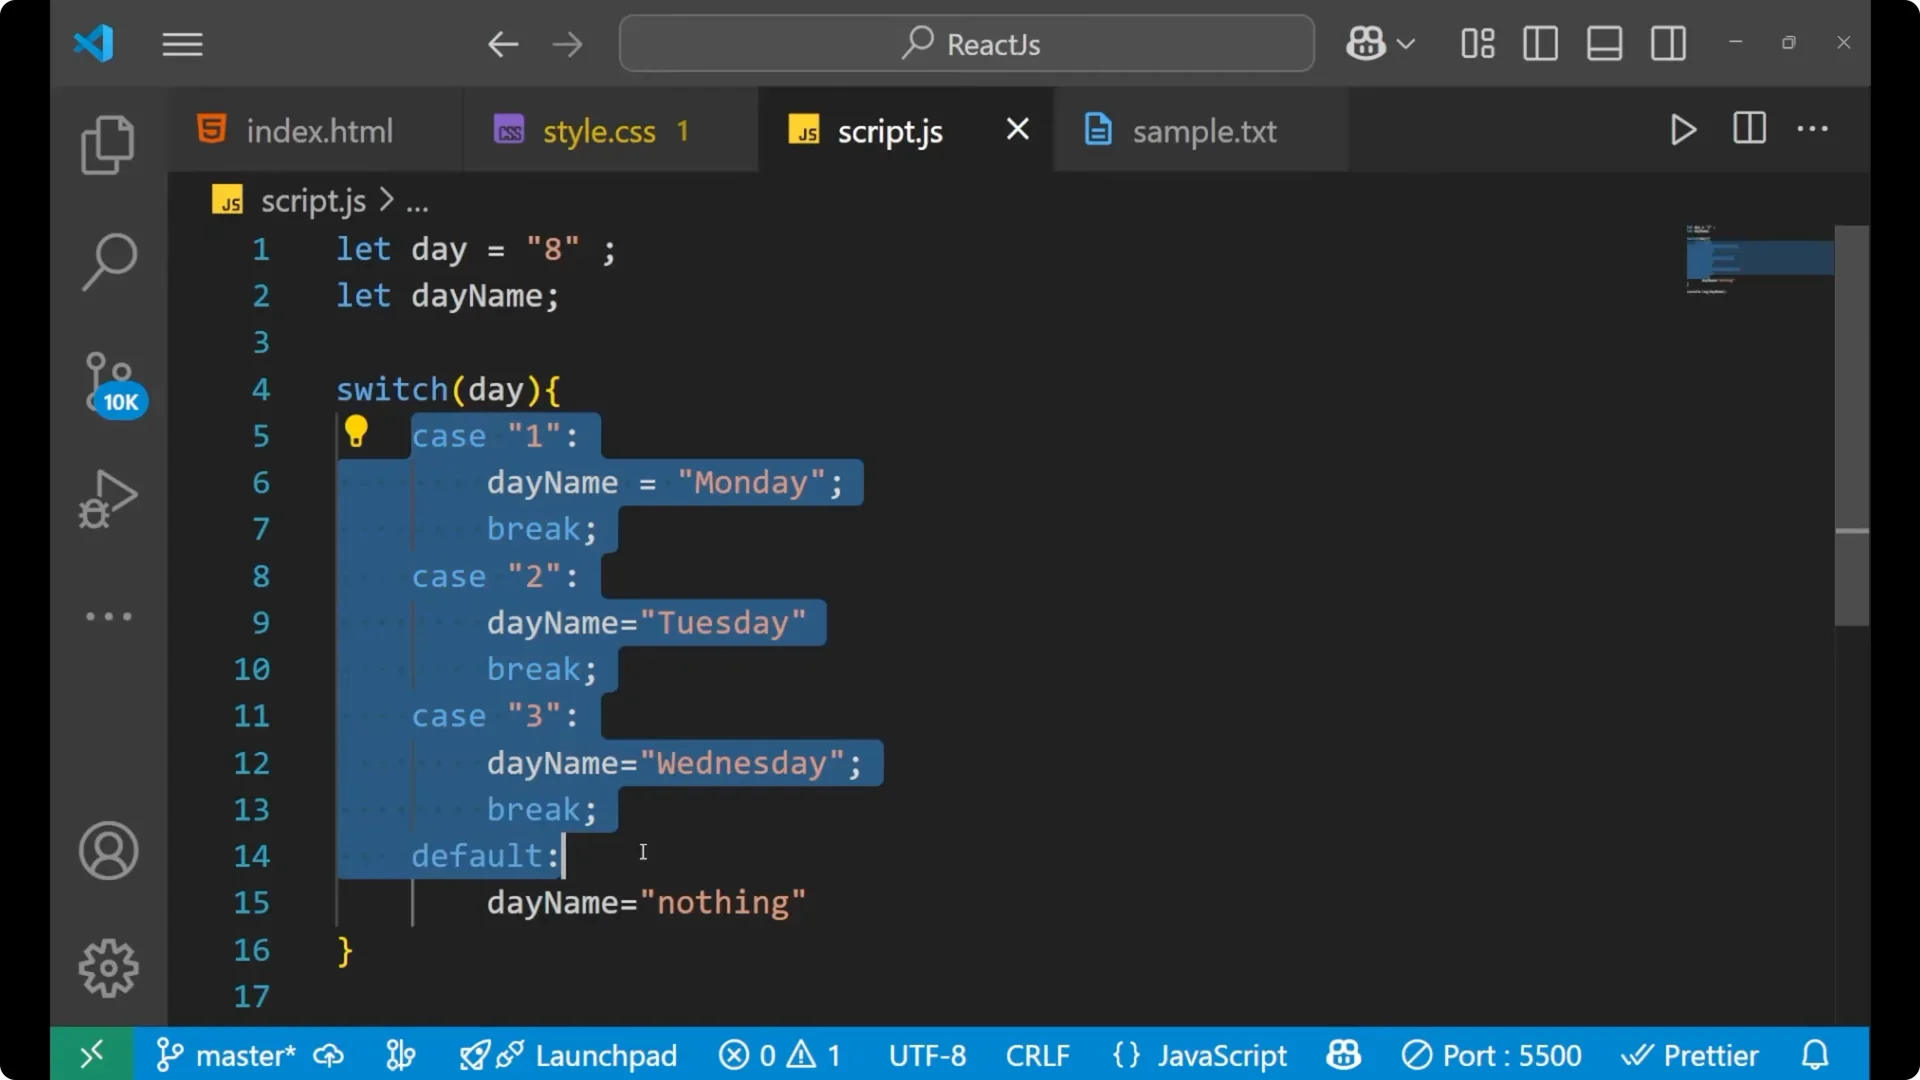Open the Run and Debug icon
Image resolution: width=1920 pixels, height=1080 pixels.
108,499
